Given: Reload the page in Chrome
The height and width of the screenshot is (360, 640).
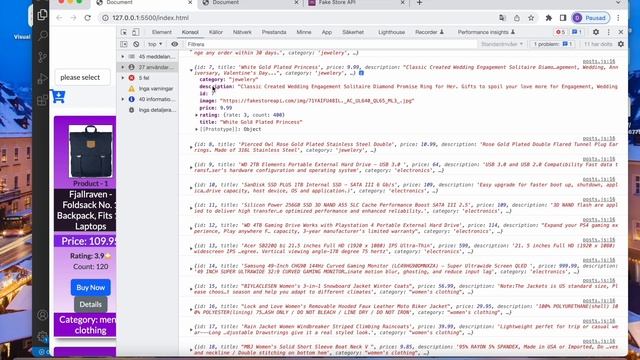Looking at the screenshot, I should coord(87,18).
